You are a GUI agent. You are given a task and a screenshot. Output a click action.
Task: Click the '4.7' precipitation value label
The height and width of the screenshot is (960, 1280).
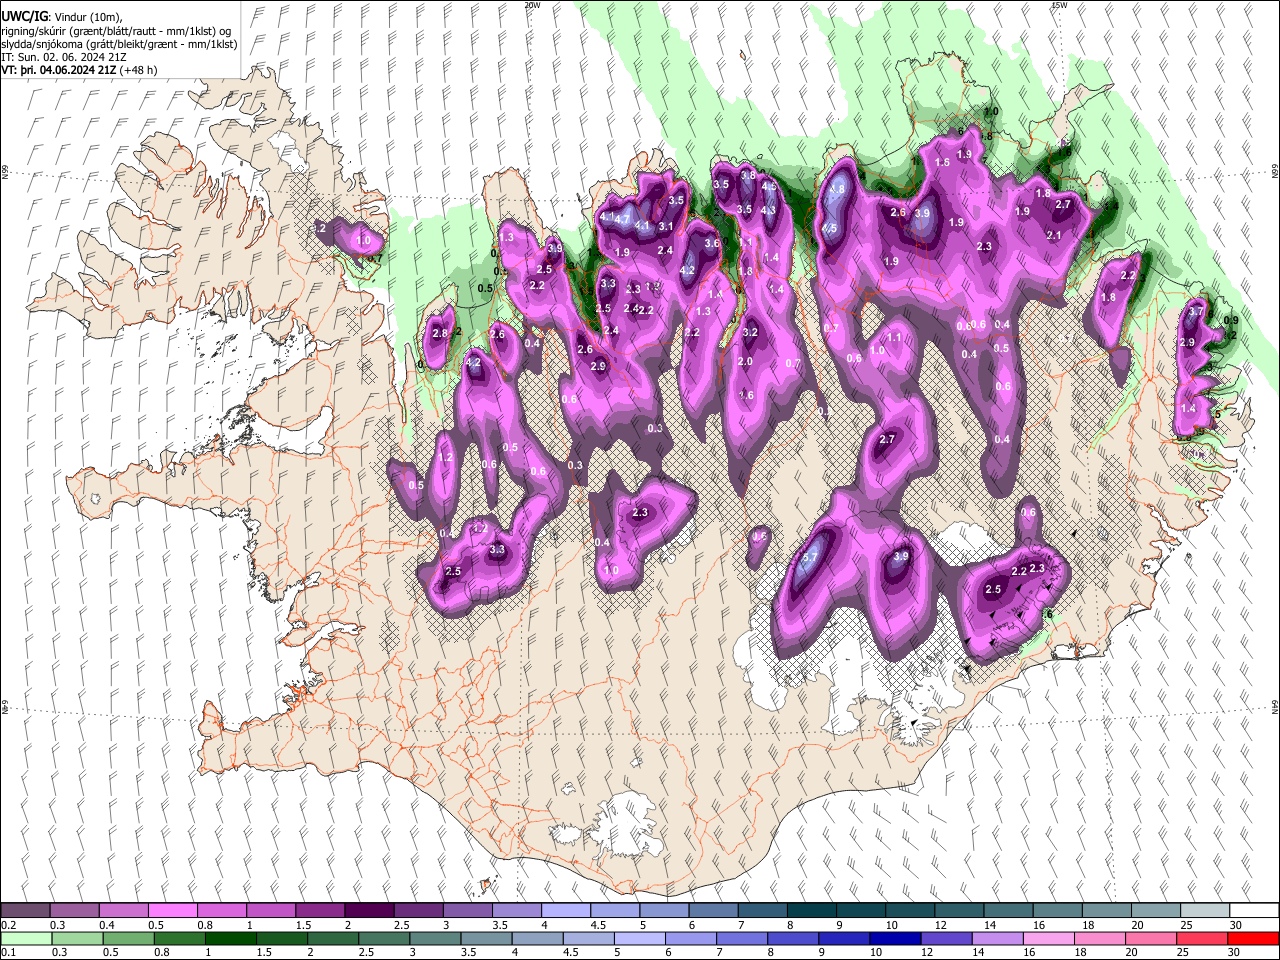[622, 219]
